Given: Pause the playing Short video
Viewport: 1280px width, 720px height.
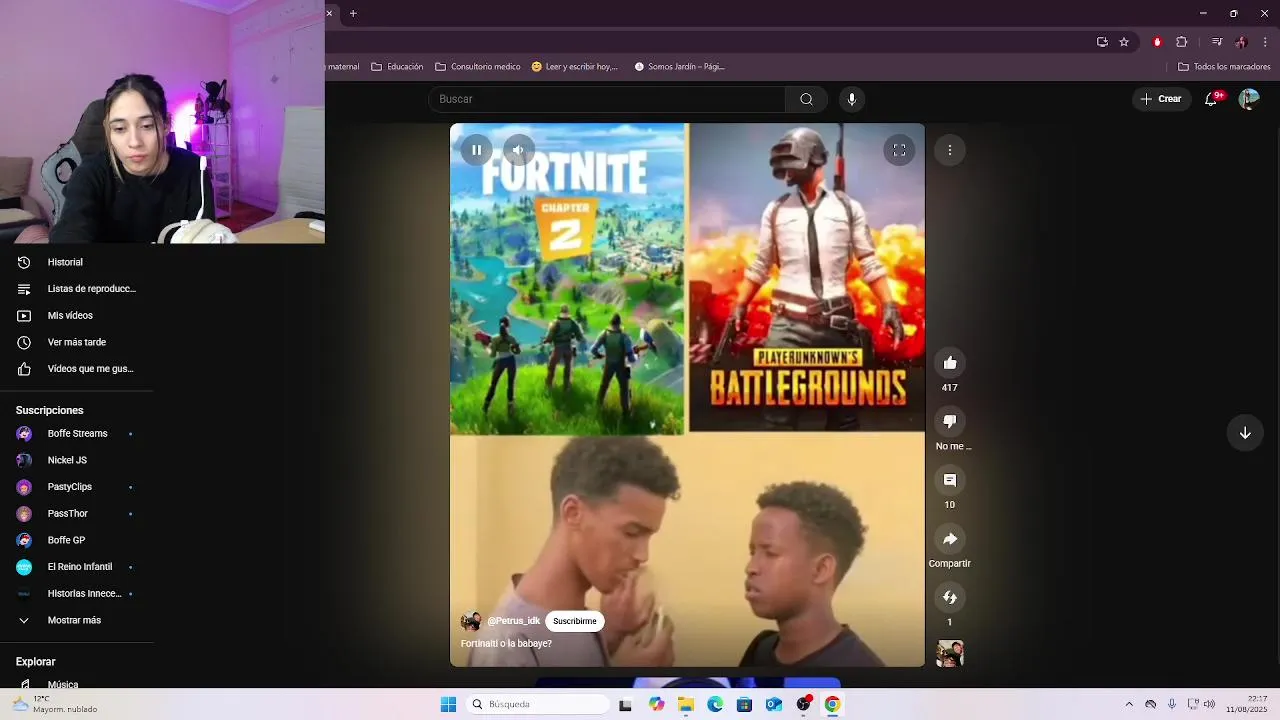Looking at the screenshot, I should point(477,150).
